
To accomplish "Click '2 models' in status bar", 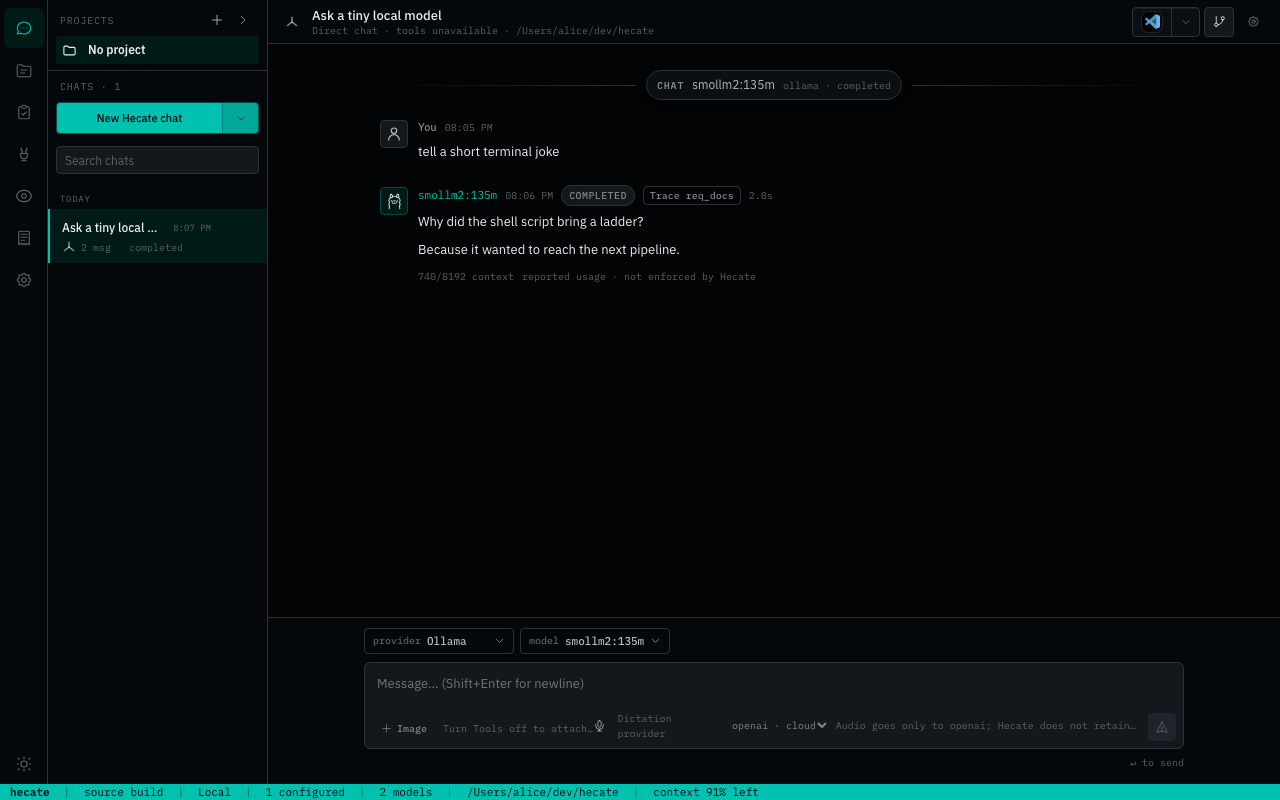I will click(x=406, y=792).
